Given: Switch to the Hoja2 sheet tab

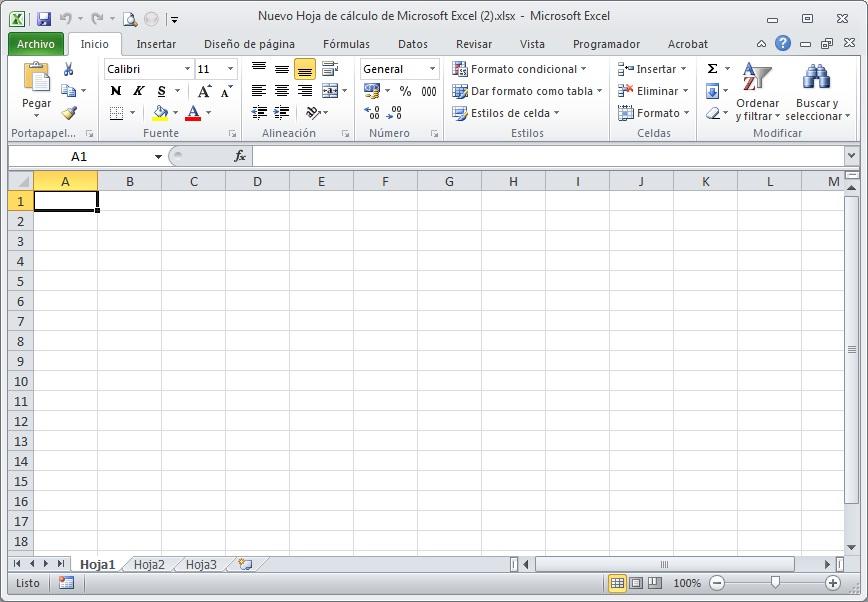Looking at the screenshot, I should click(148, 564).
